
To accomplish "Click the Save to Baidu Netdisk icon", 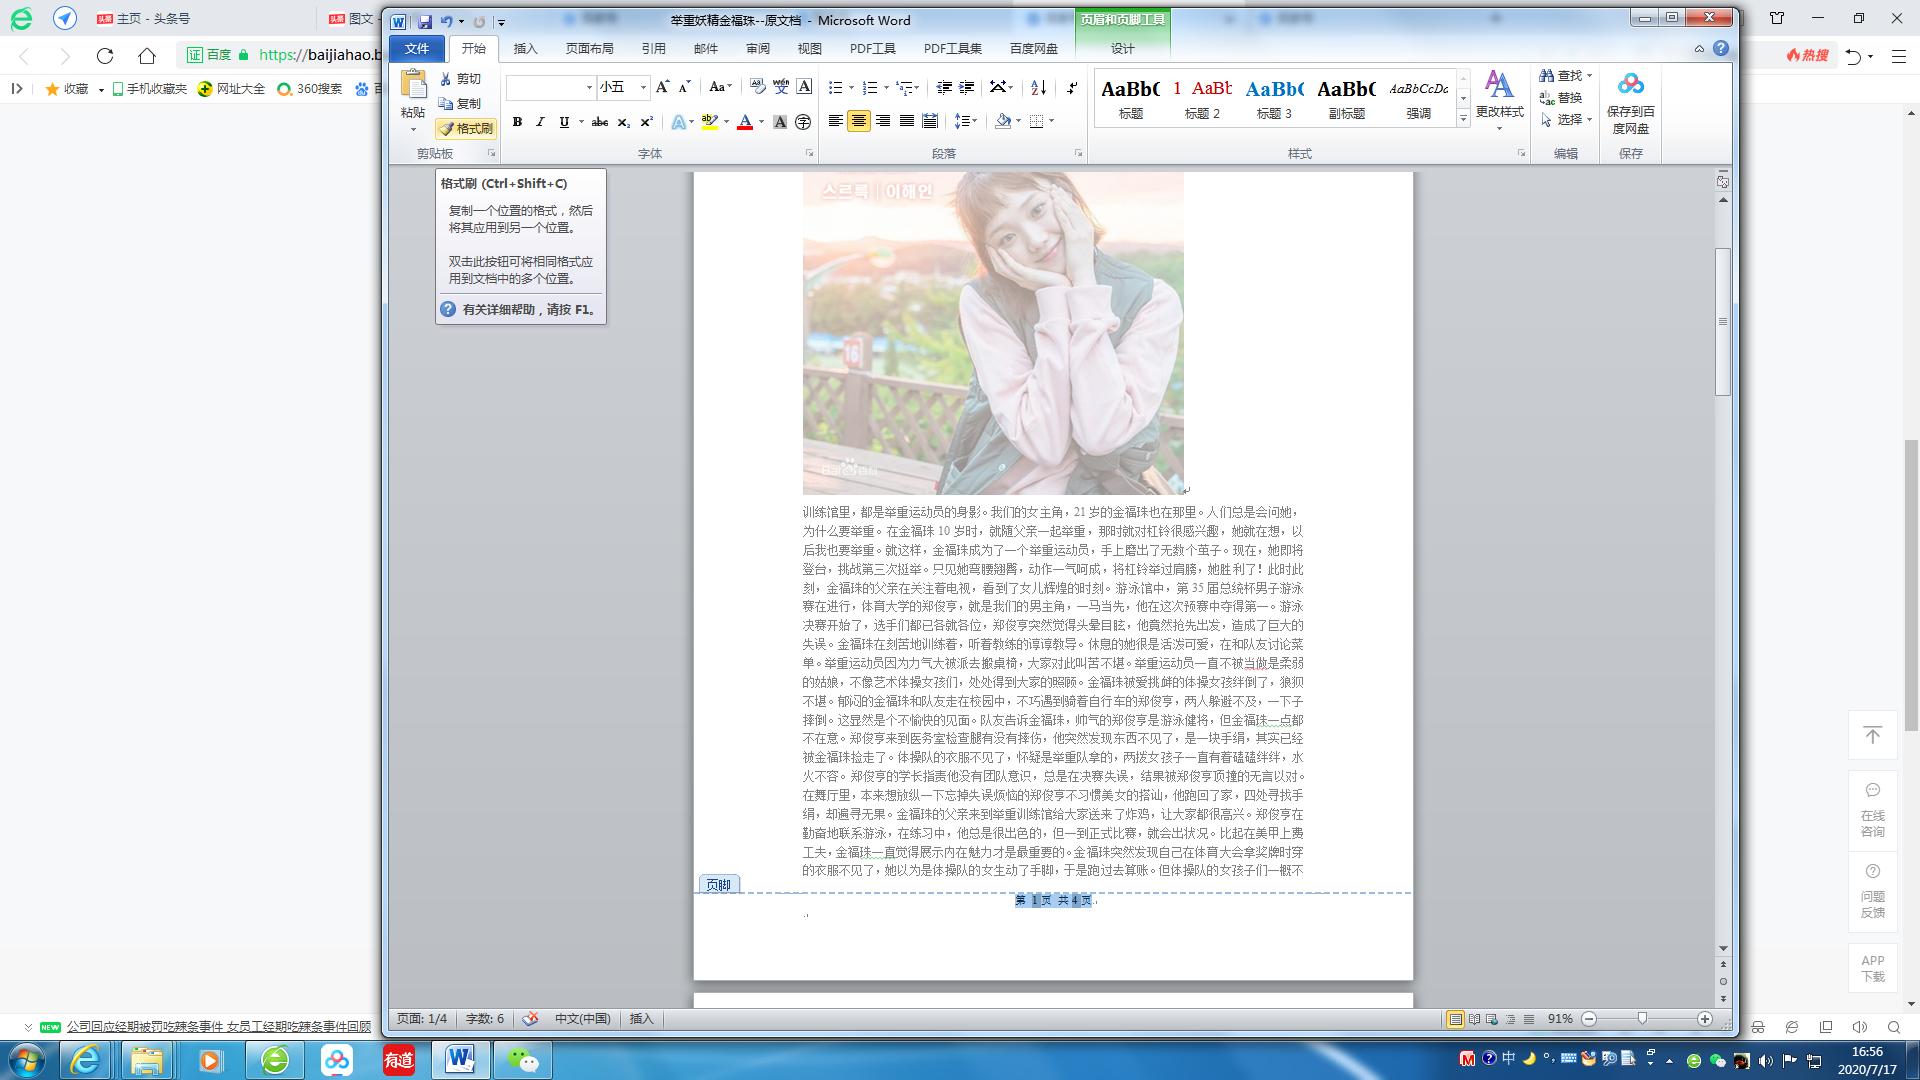I will 1630,100.
